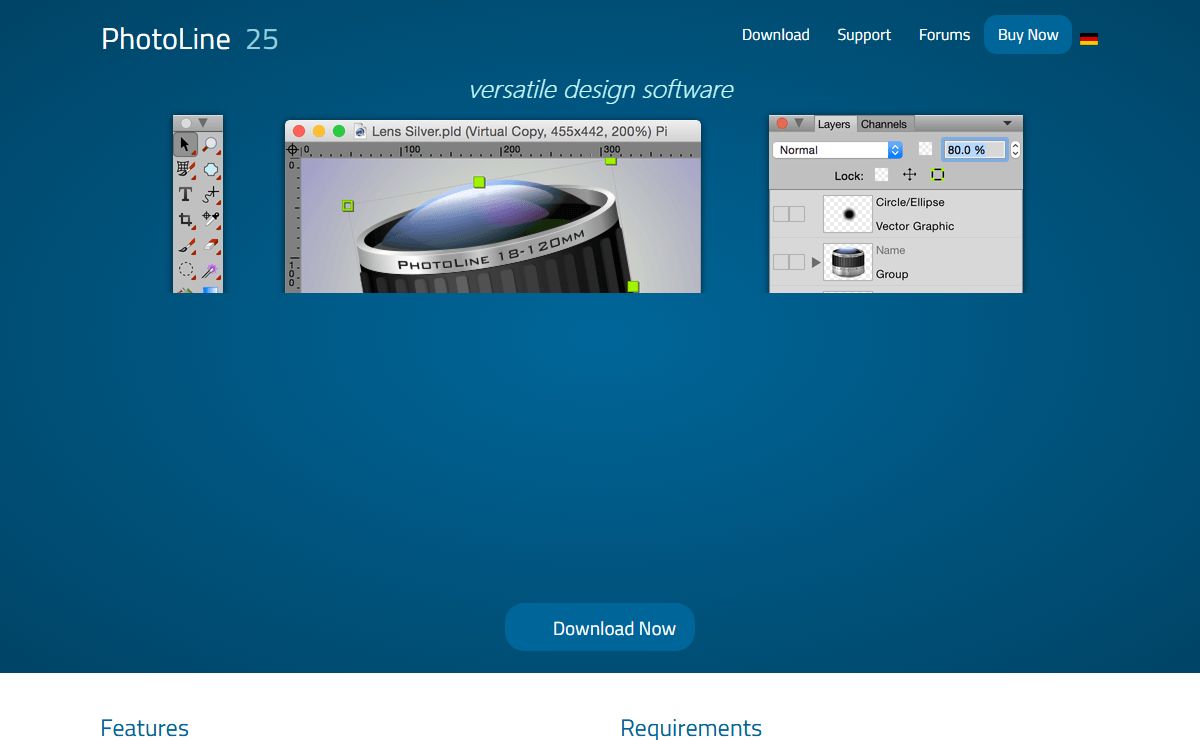This screenshot has height=740, width=1200.
Task: Select the dashed circle lasso tool
Action: (x=186, y=269)
